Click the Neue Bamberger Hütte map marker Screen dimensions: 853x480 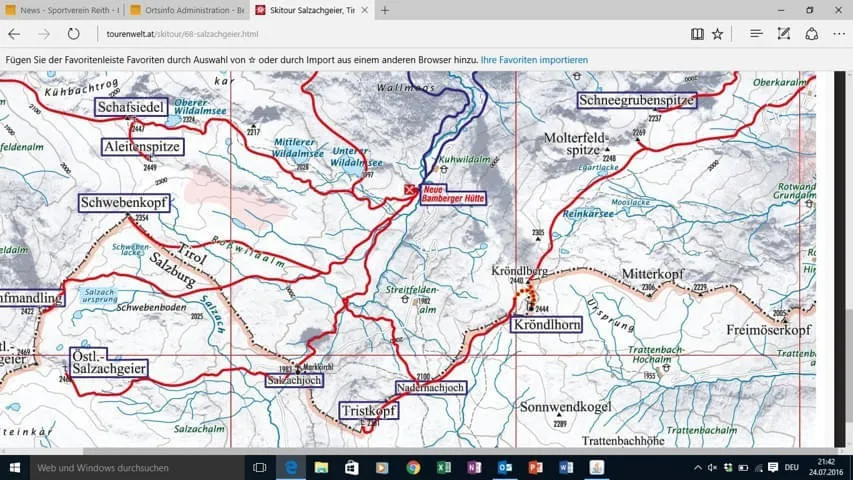click(410, 190)
